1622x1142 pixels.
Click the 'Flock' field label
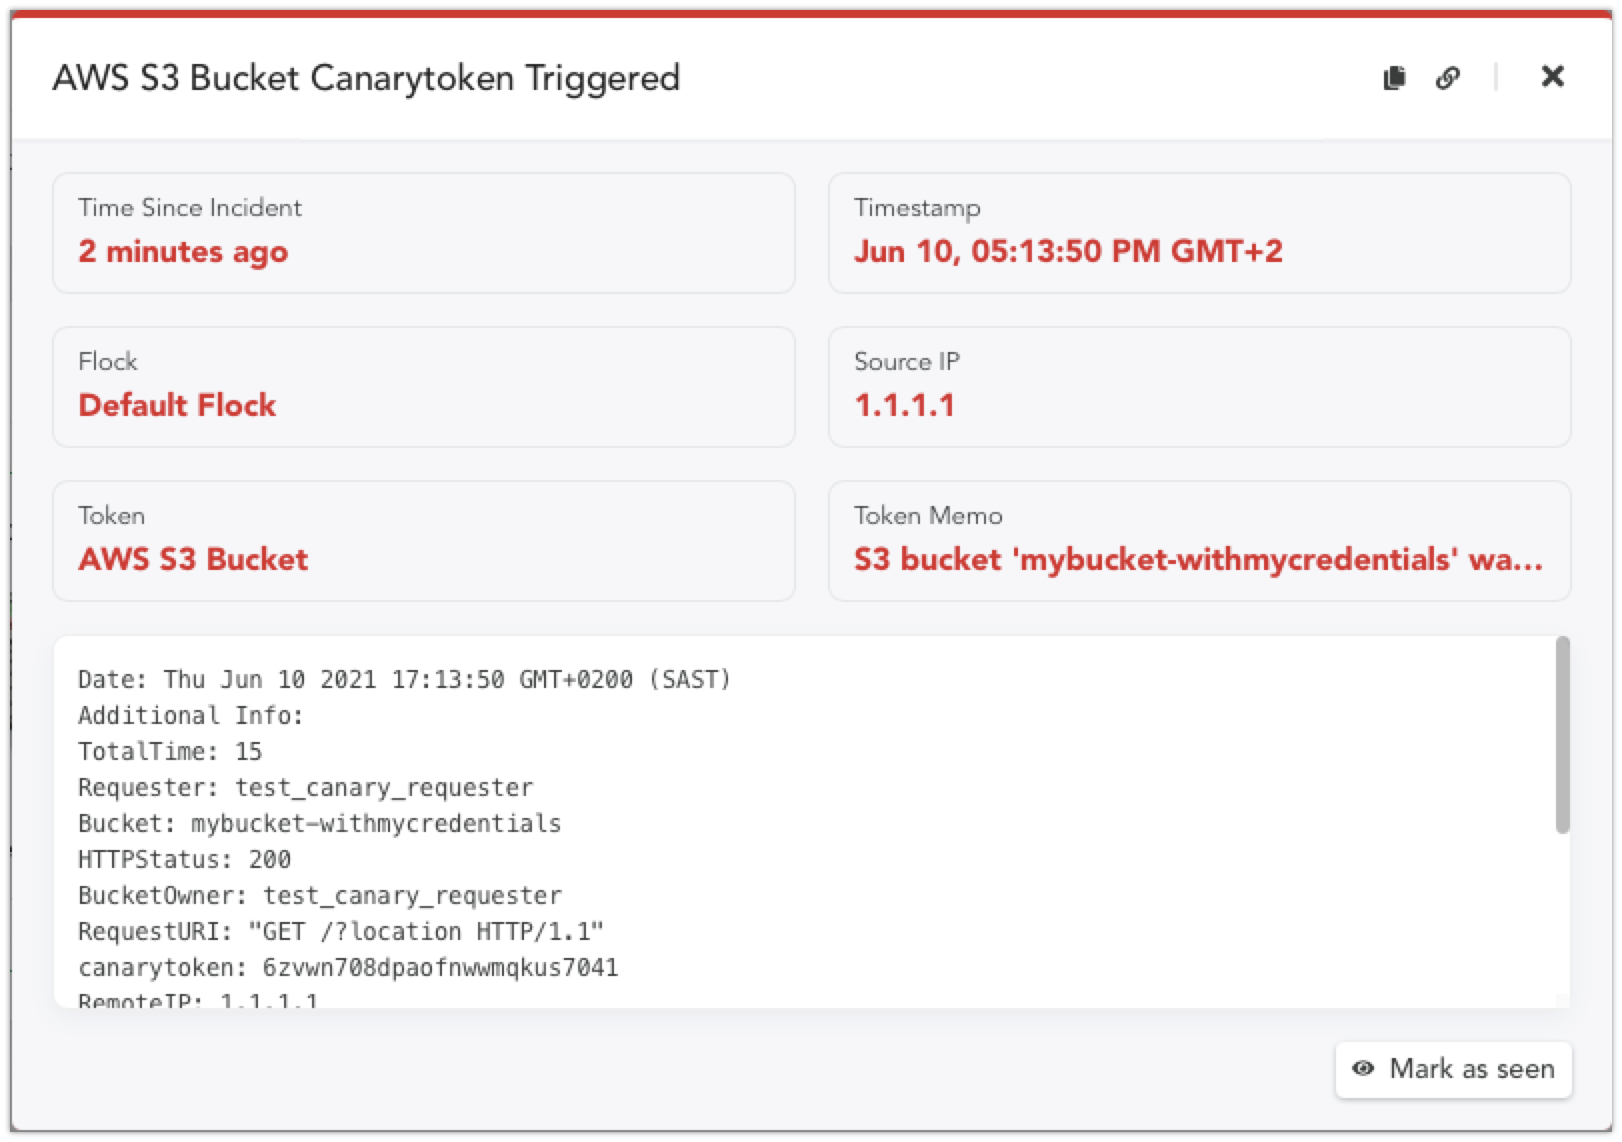(108, 361)
